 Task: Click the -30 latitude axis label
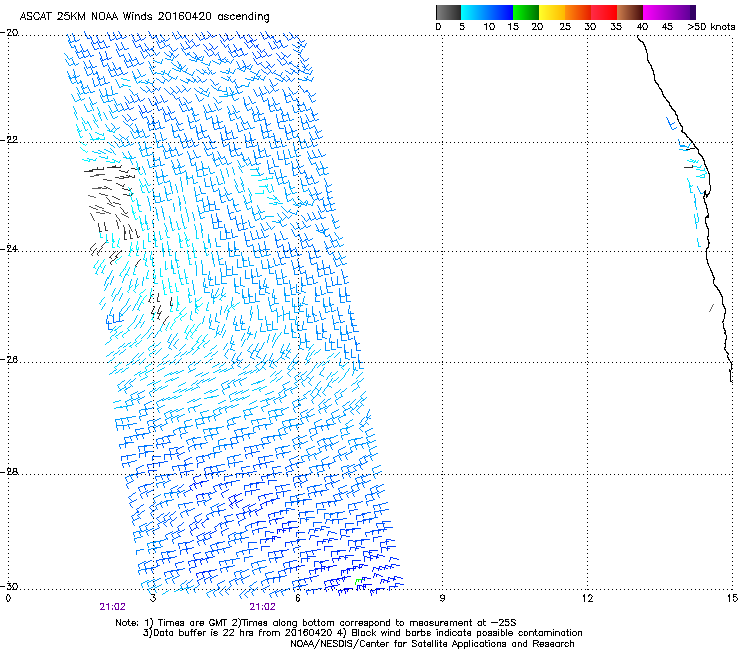click(x=10, y=586)
